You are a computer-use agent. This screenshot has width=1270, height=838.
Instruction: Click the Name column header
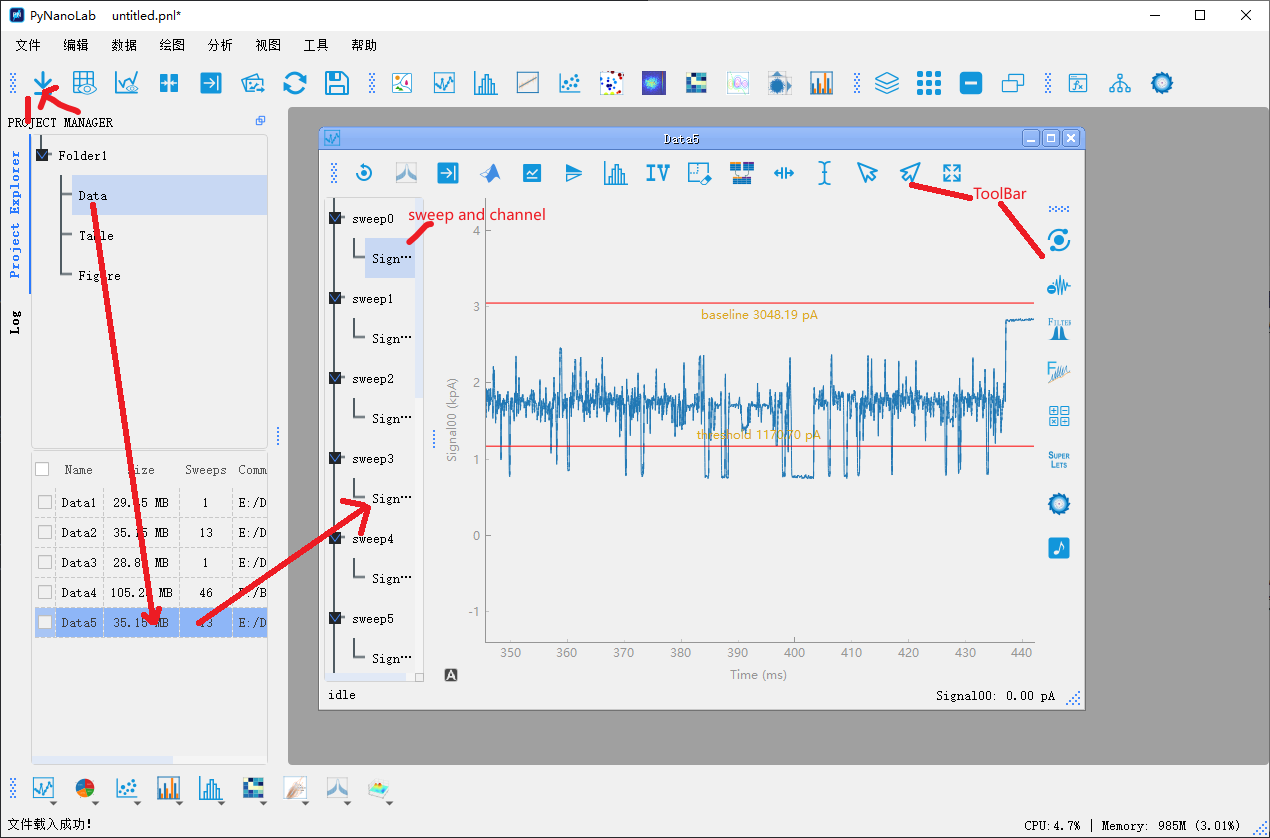point(78,469)
